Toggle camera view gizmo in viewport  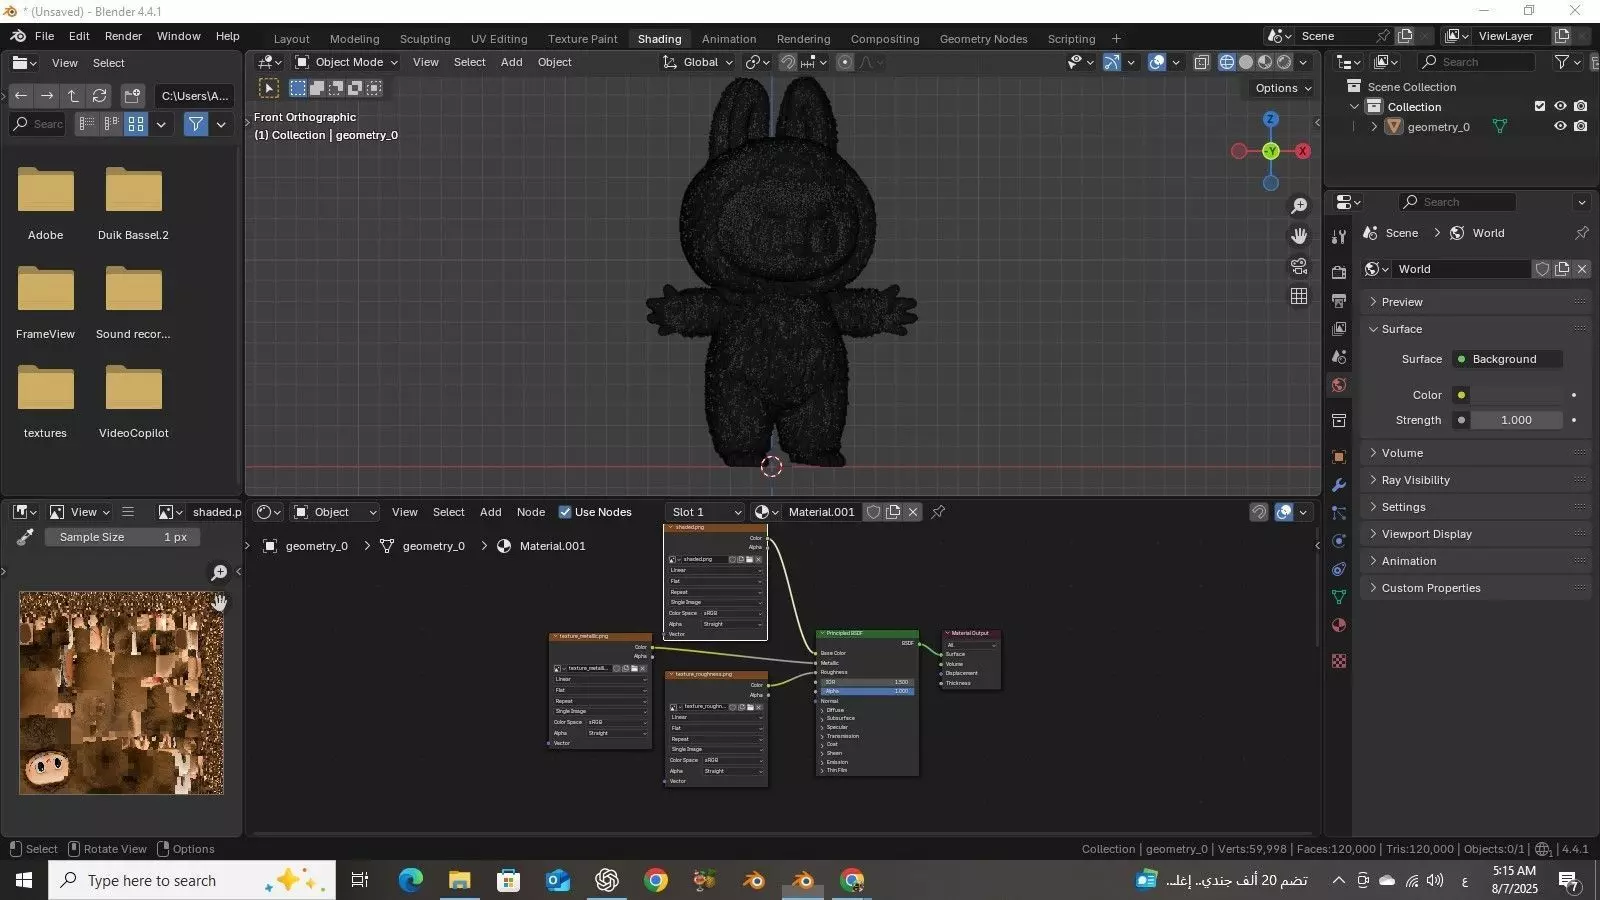coord(1299,266)
